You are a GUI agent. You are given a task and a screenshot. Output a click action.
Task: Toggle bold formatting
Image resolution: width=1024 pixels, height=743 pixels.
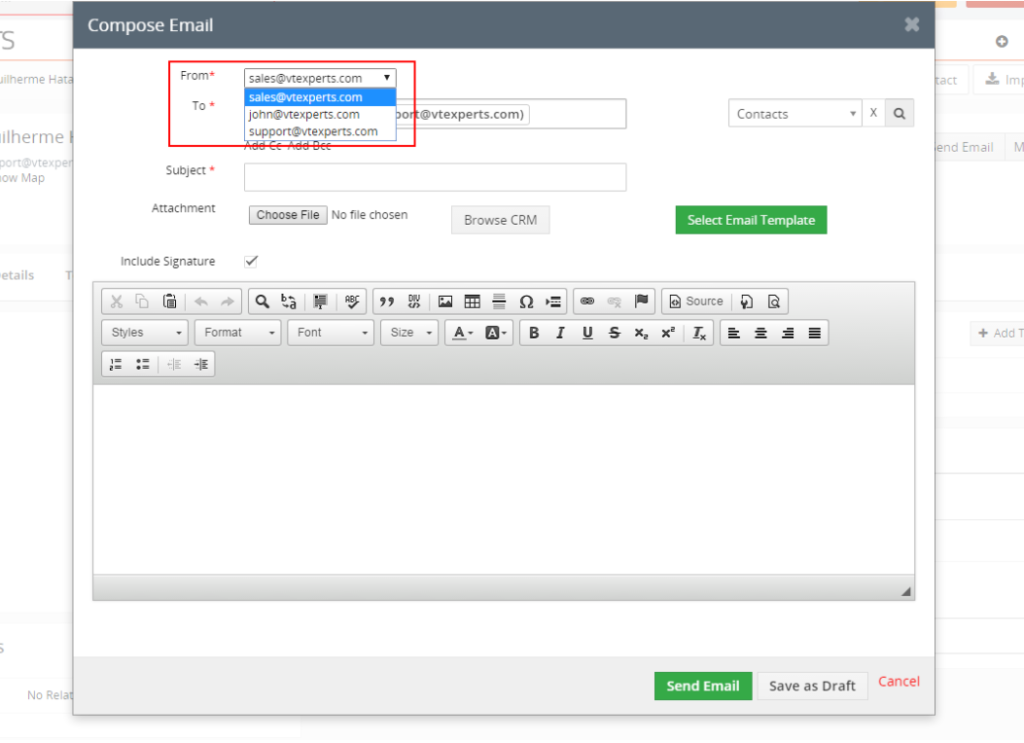pyautogui.click(x=534, y=333)
